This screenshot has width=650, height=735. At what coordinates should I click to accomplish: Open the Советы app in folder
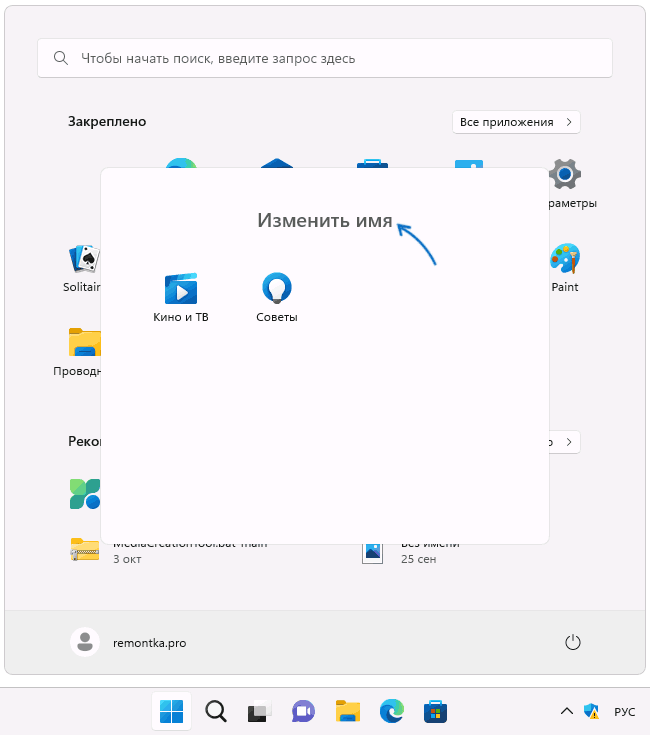(276, 297)
